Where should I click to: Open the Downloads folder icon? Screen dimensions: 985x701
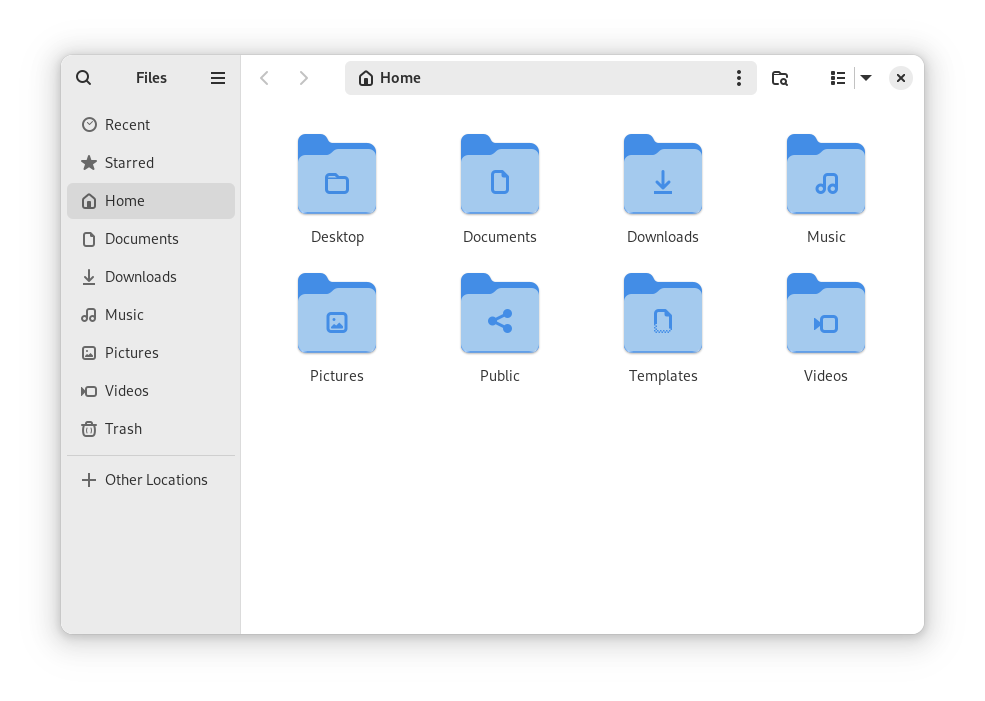[x=662, y=175]
